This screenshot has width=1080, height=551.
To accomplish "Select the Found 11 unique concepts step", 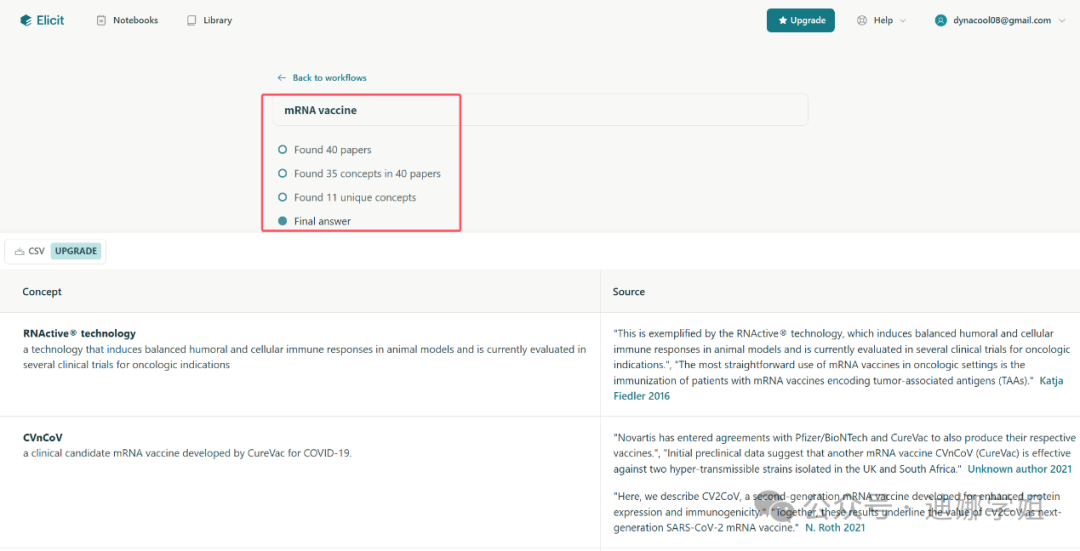I will [347, 198].
